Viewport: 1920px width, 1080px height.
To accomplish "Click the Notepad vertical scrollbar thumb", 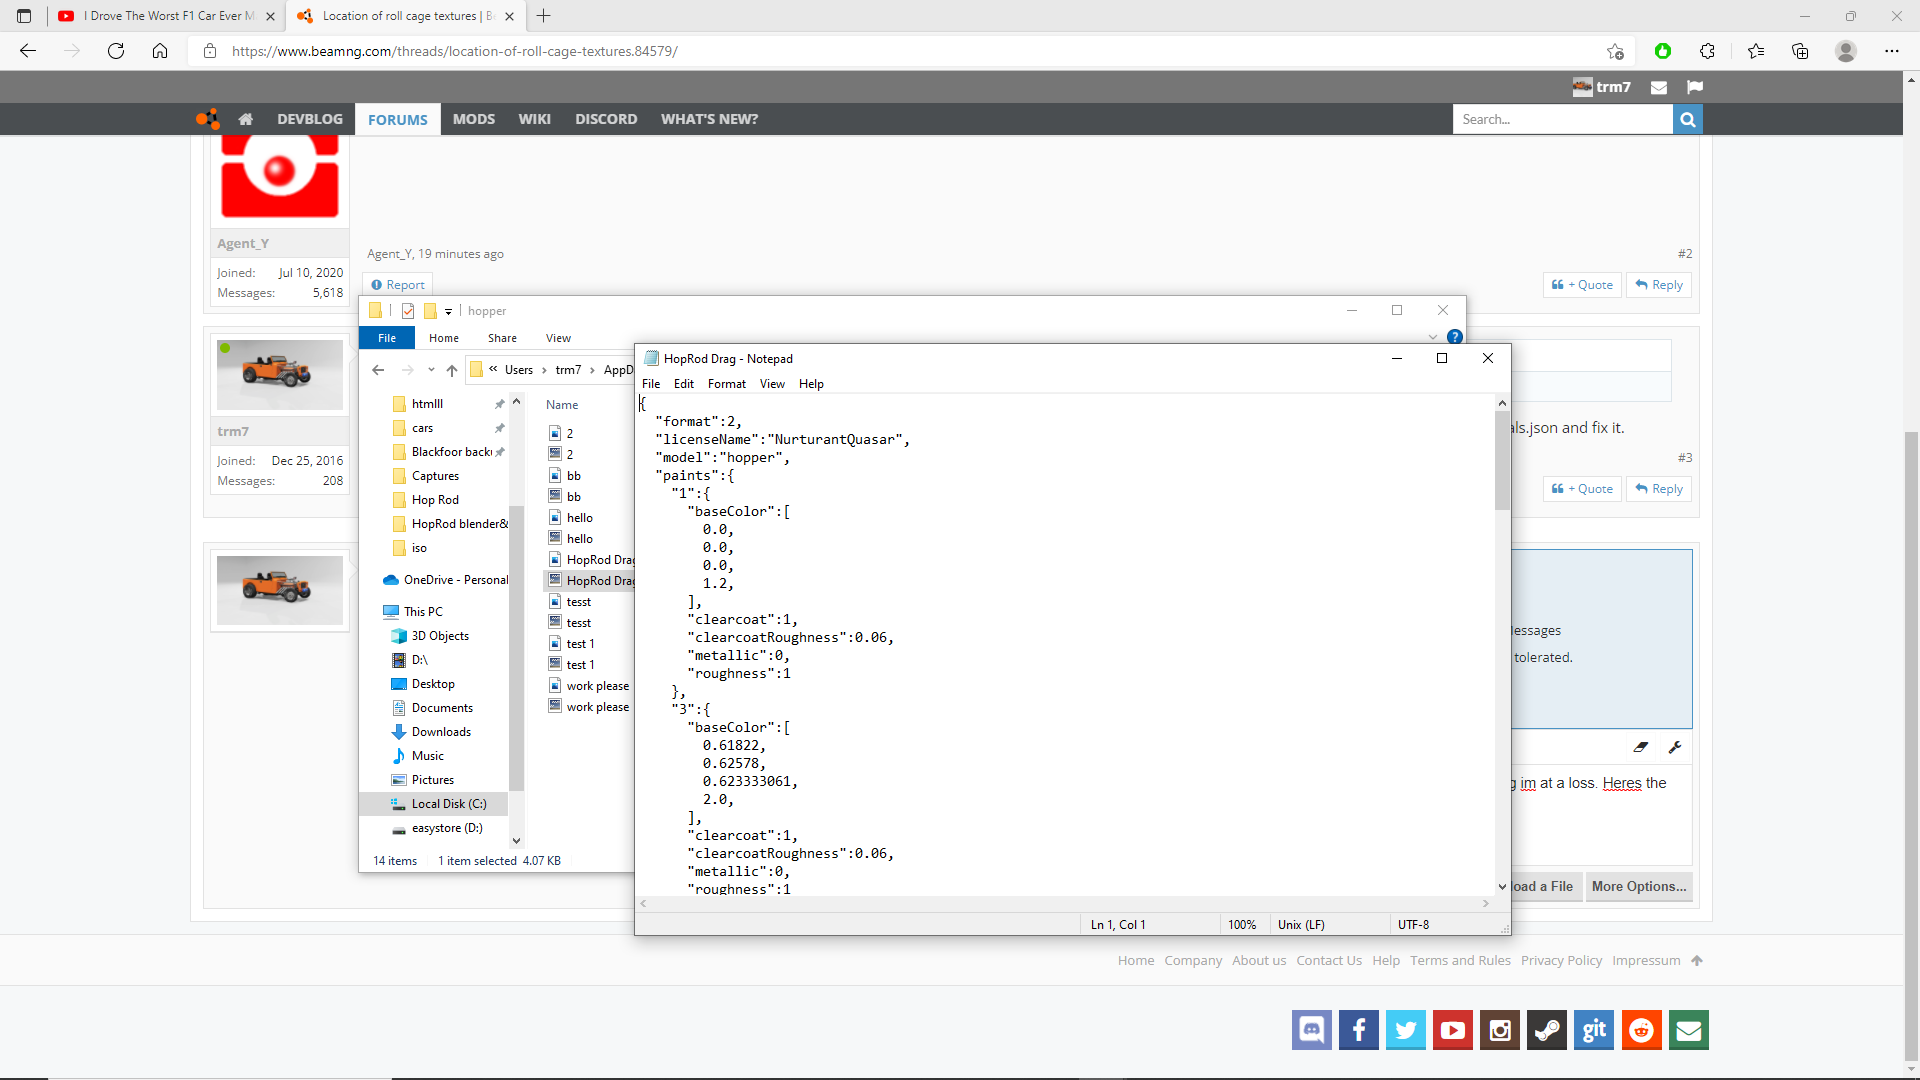I will pyautogui.click(x=1502, y=460).
